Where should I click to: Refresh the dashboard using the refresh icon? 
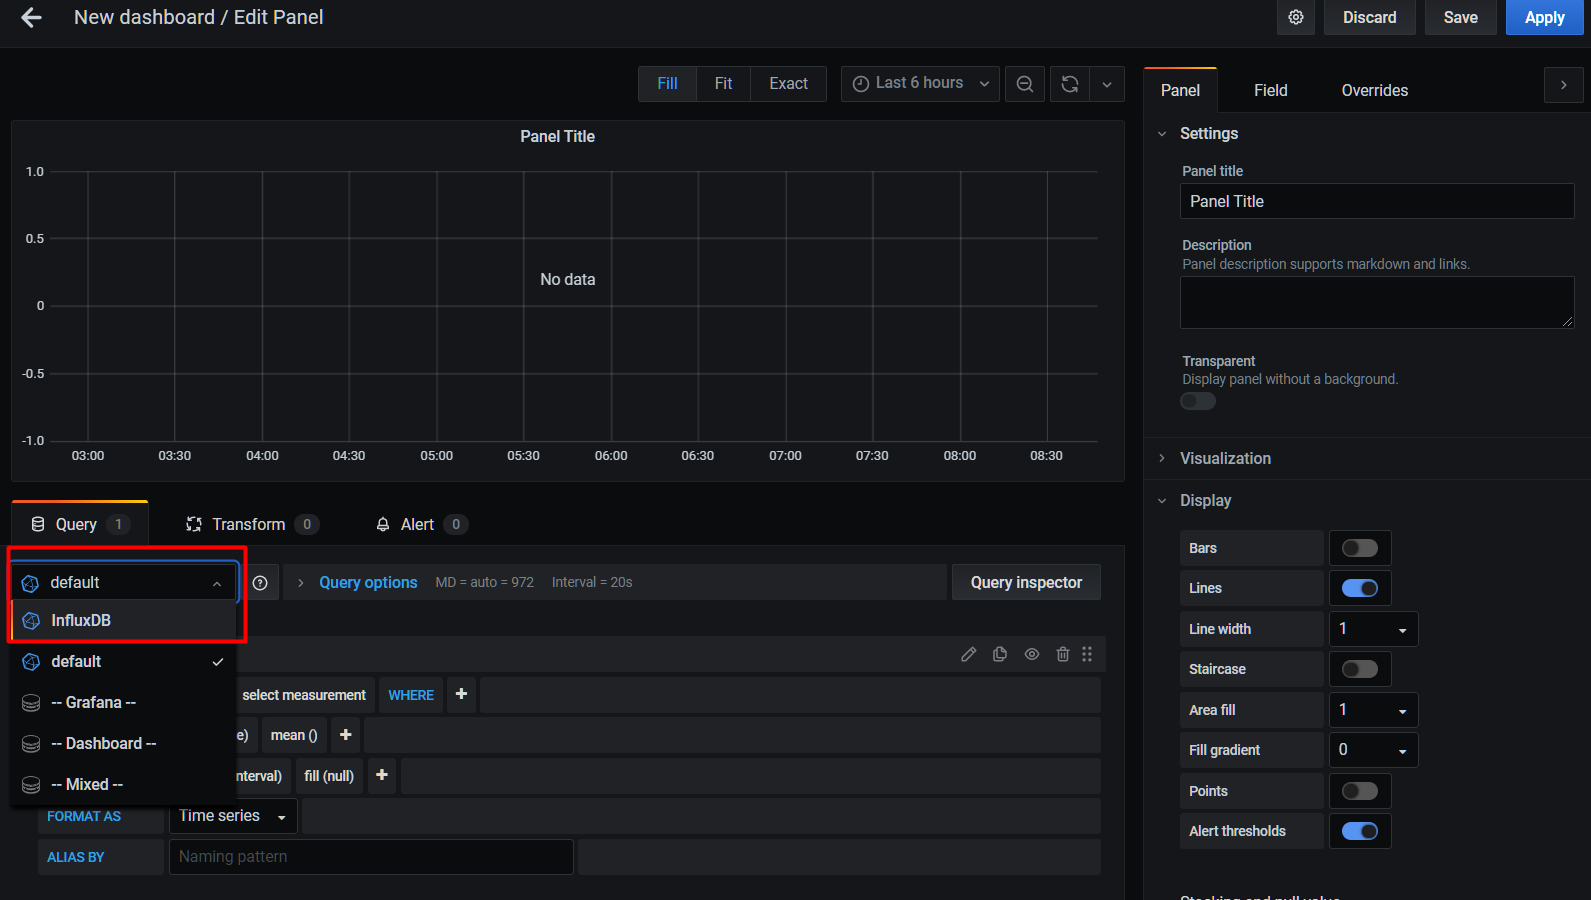(x=1069, y=84)
